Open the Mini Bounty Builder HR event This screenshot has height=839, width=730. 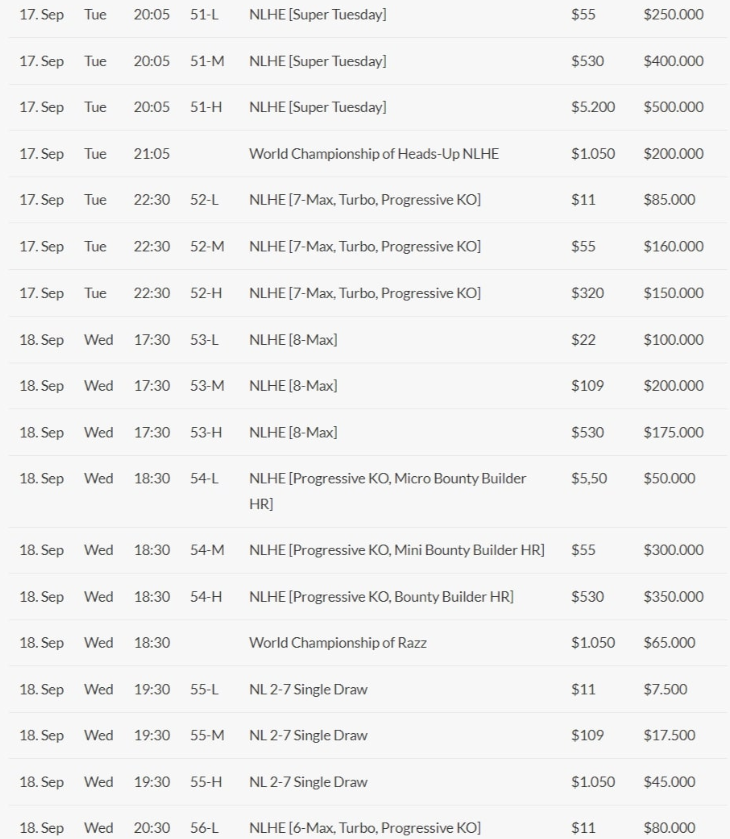pyautogui.click(x=396, y=550)
